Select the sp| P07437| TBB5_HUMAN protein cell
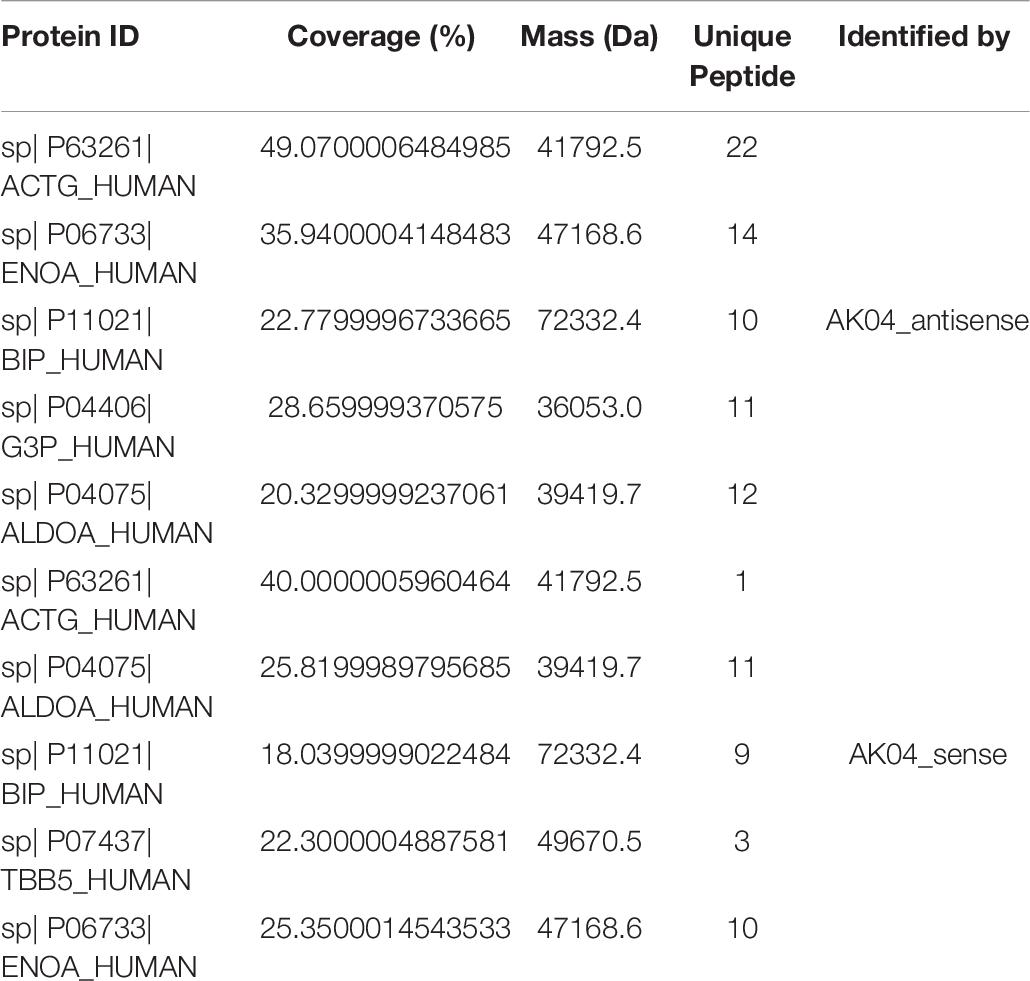1030x981 pixels. click(96, 861)
